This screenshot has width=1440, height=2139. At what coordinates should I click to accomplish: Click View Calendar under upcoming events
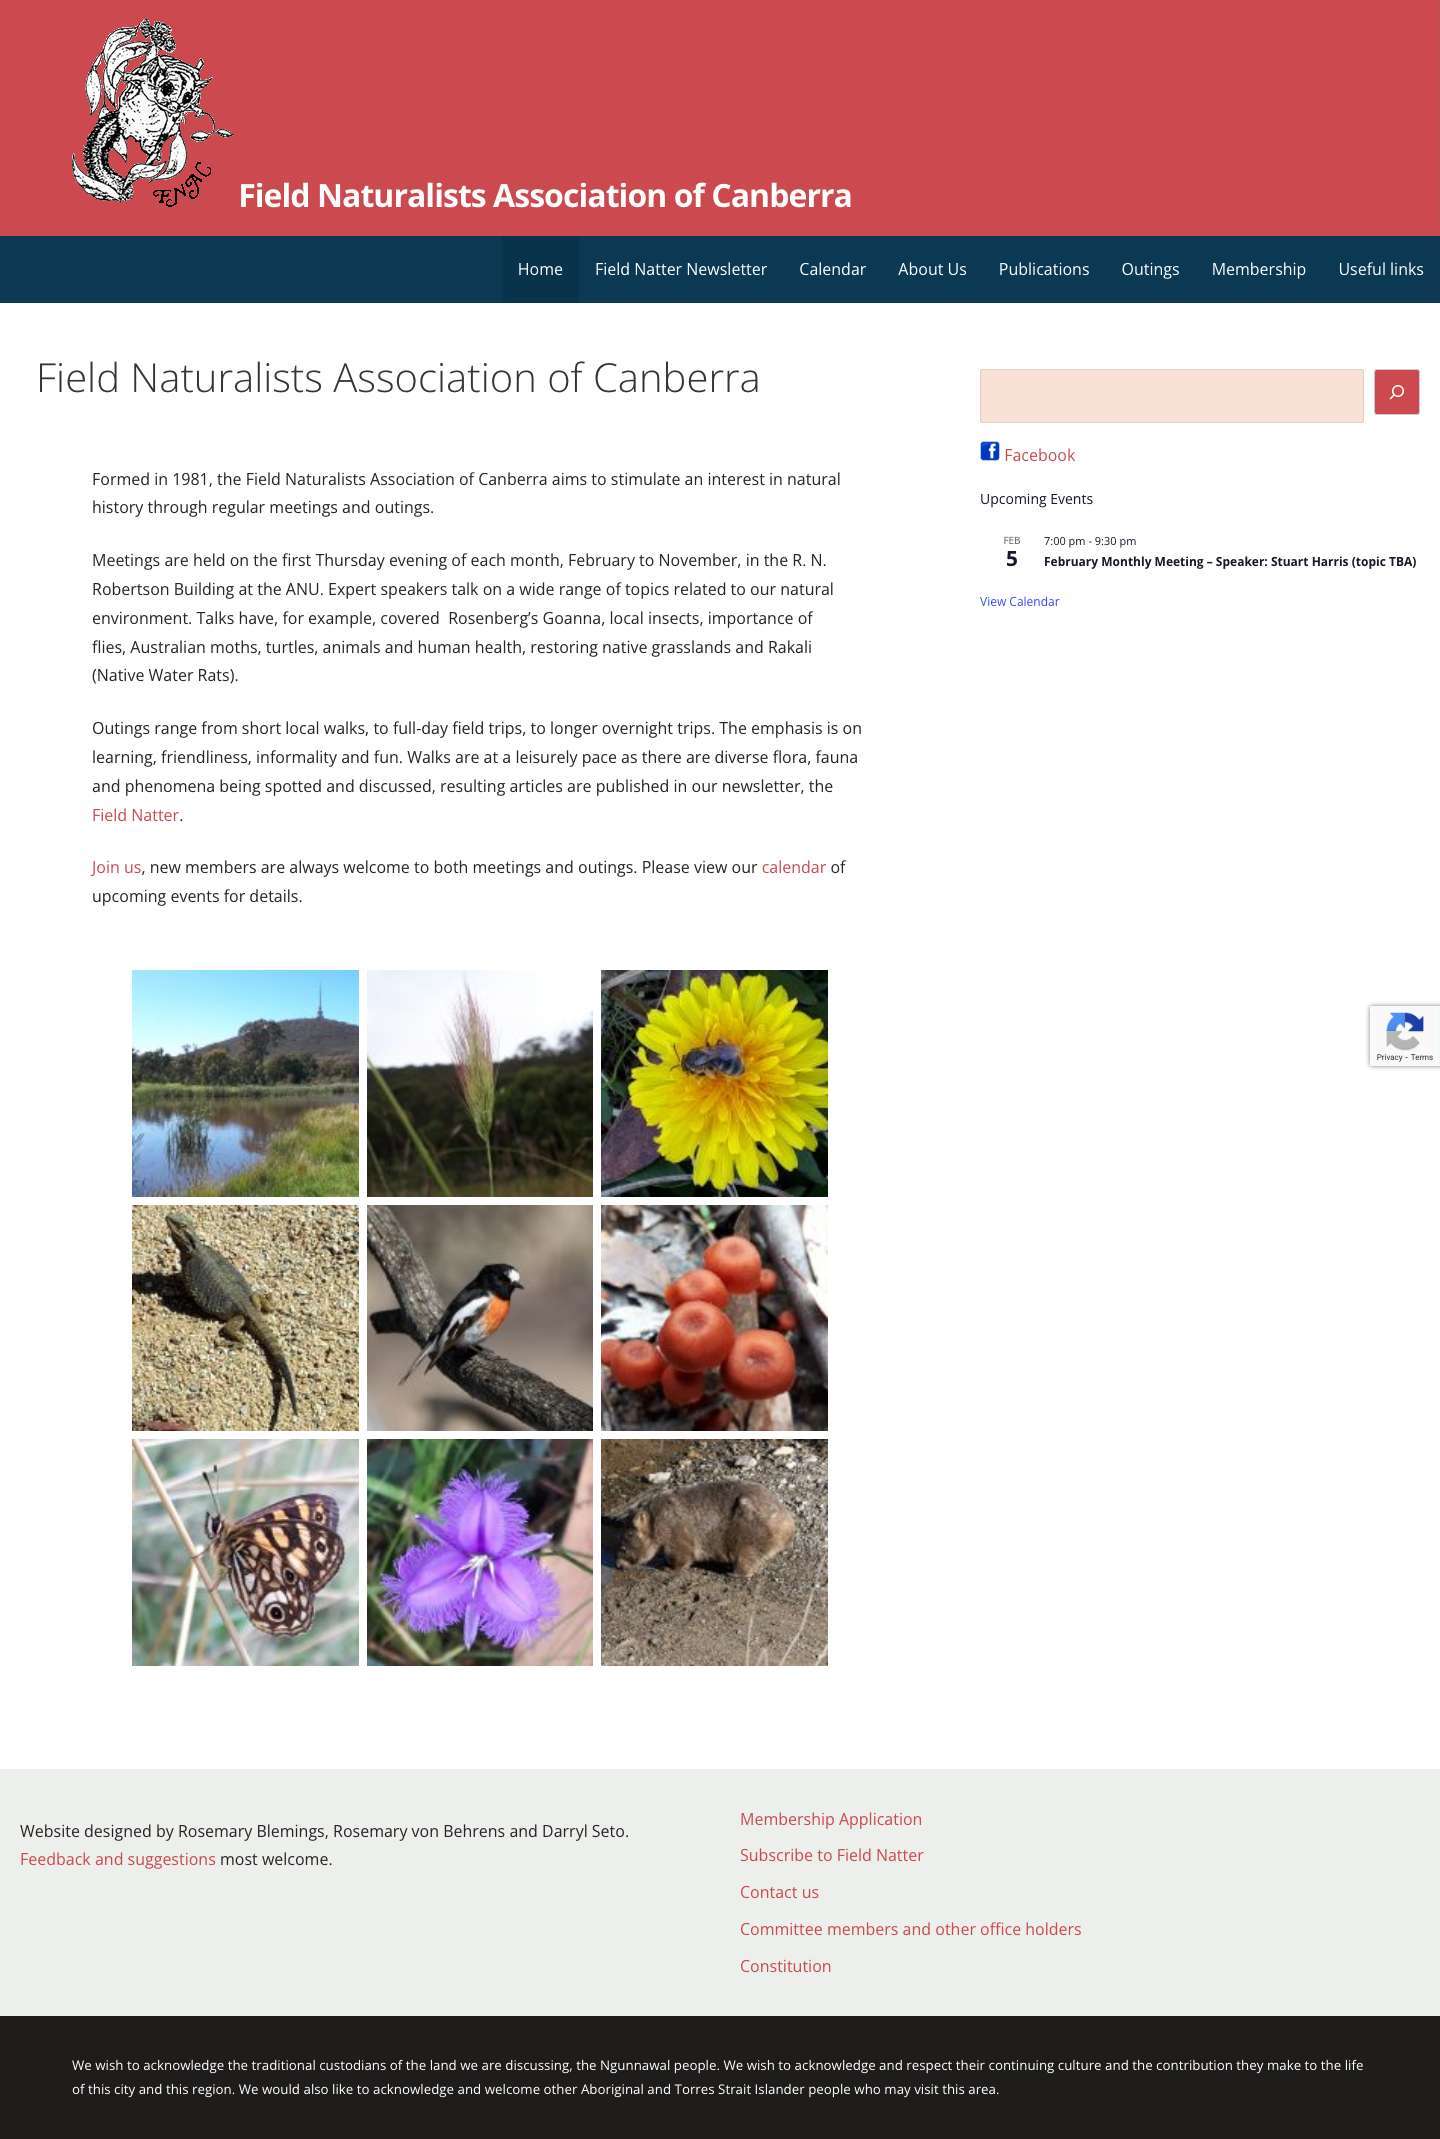pos(1019,601)
